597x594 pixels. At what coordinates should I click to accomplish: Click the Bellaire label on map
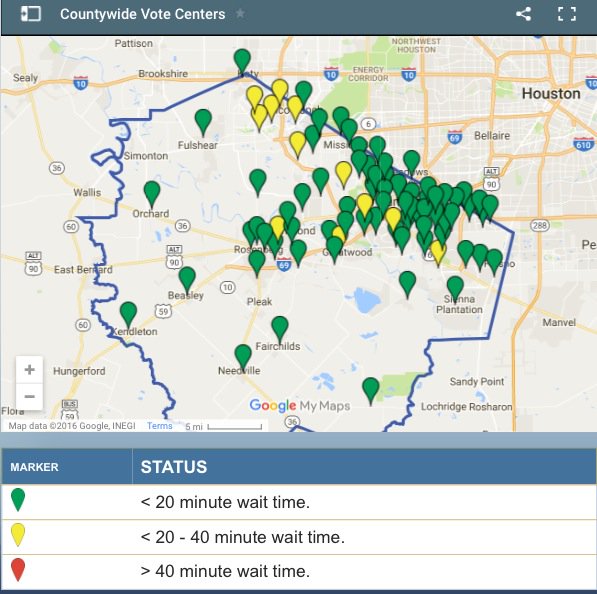[492, 136]
